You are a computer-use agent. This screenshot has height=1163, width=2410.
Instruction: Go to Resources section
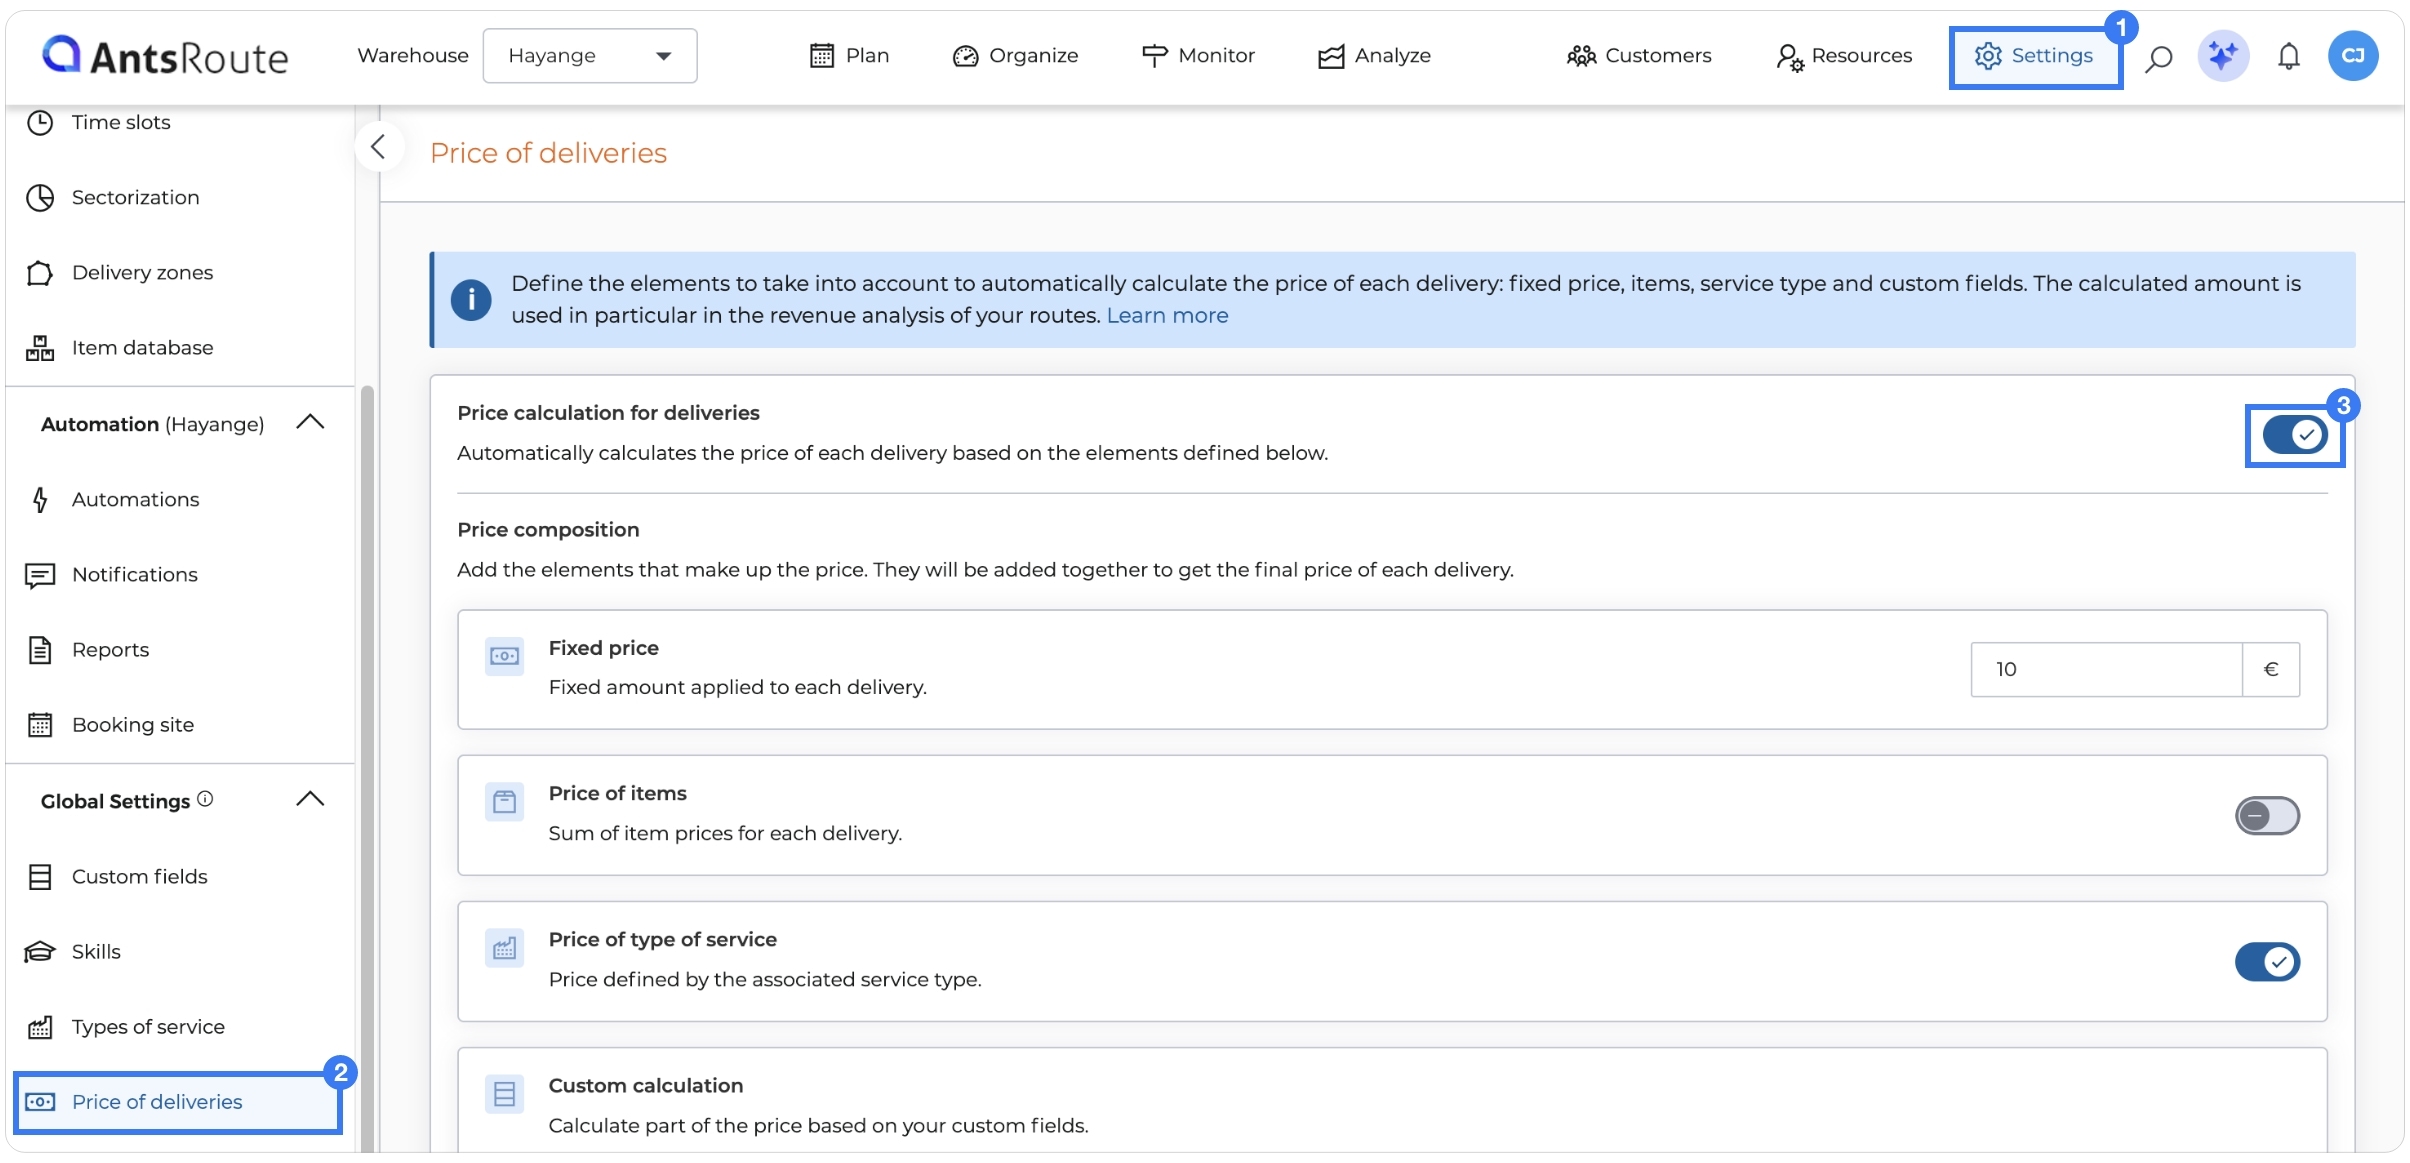pos(1844,56)
